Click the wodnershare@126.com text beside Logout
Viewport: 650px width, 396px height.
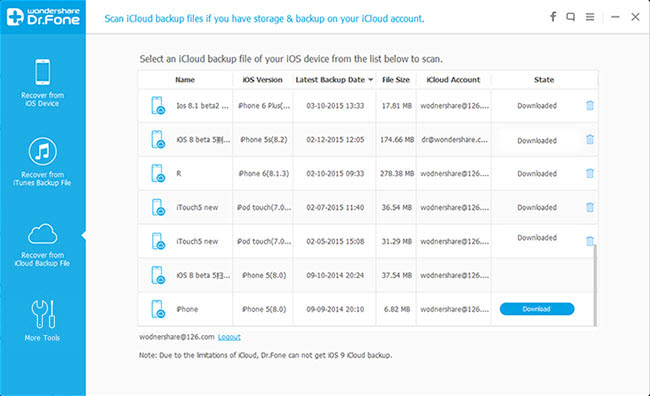pyautogui.click(x=177, y=337)
